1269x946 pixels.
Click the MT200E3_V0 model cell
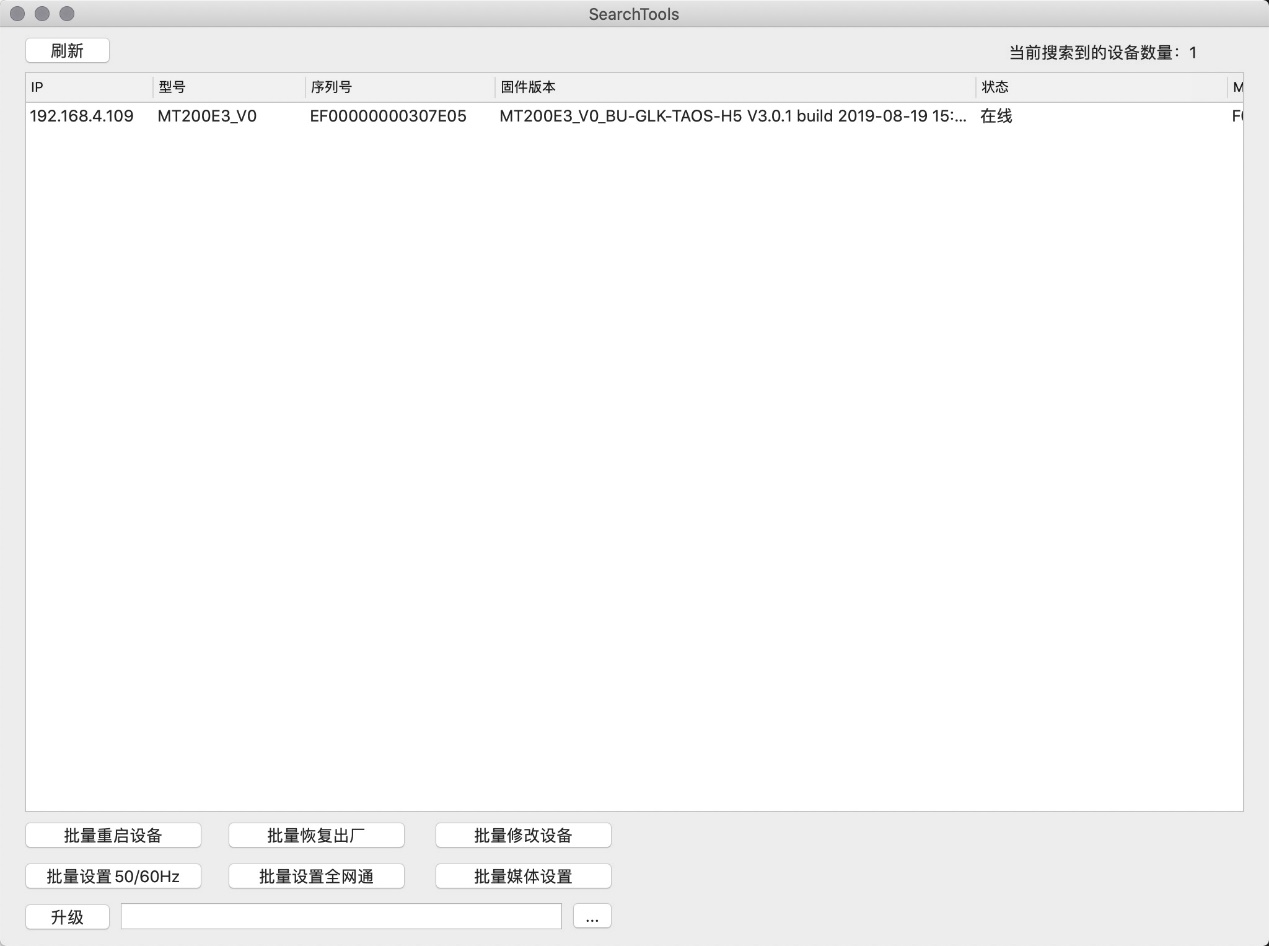[207, 116]
